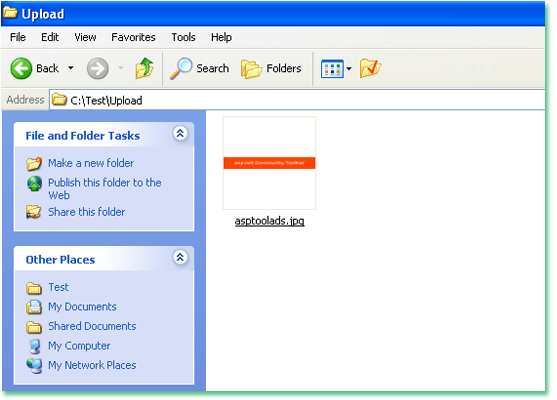Click the Make a new folder icon

point(34,163)
